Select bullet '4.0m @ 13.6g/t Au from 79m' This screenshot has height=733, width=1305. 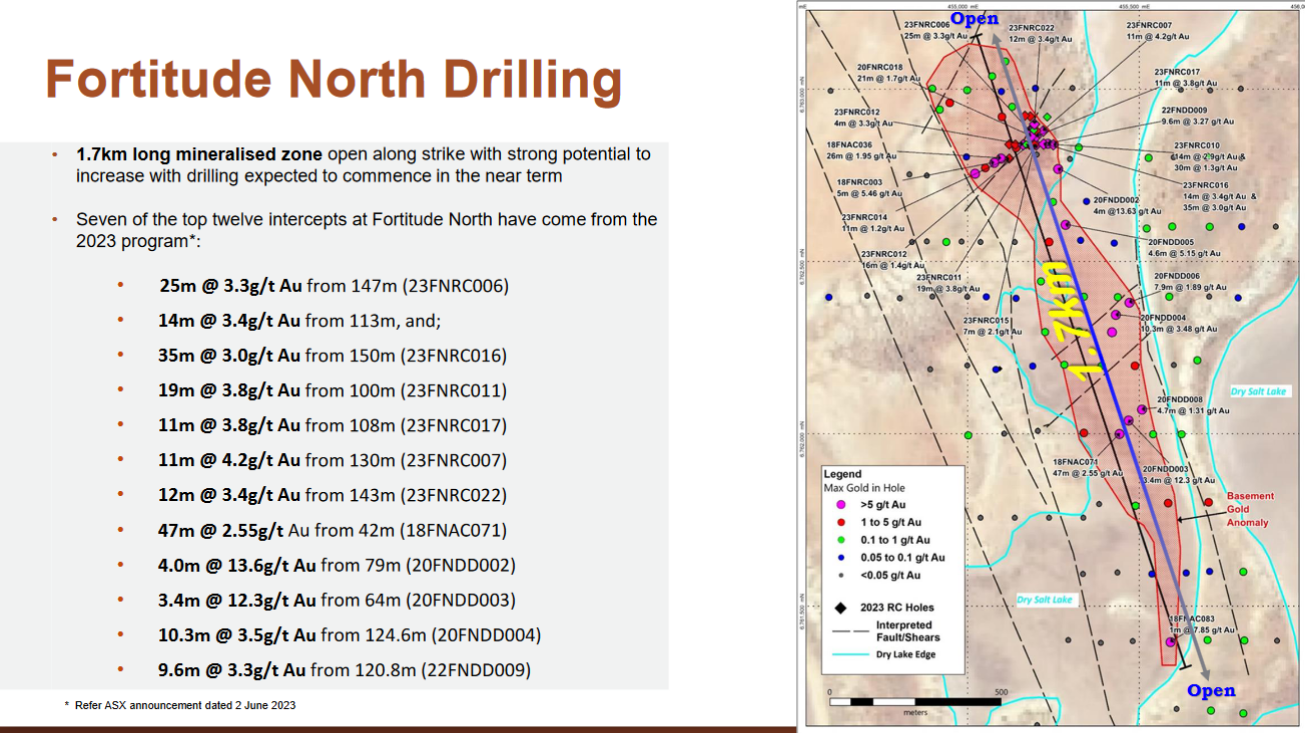coord(337,566)
